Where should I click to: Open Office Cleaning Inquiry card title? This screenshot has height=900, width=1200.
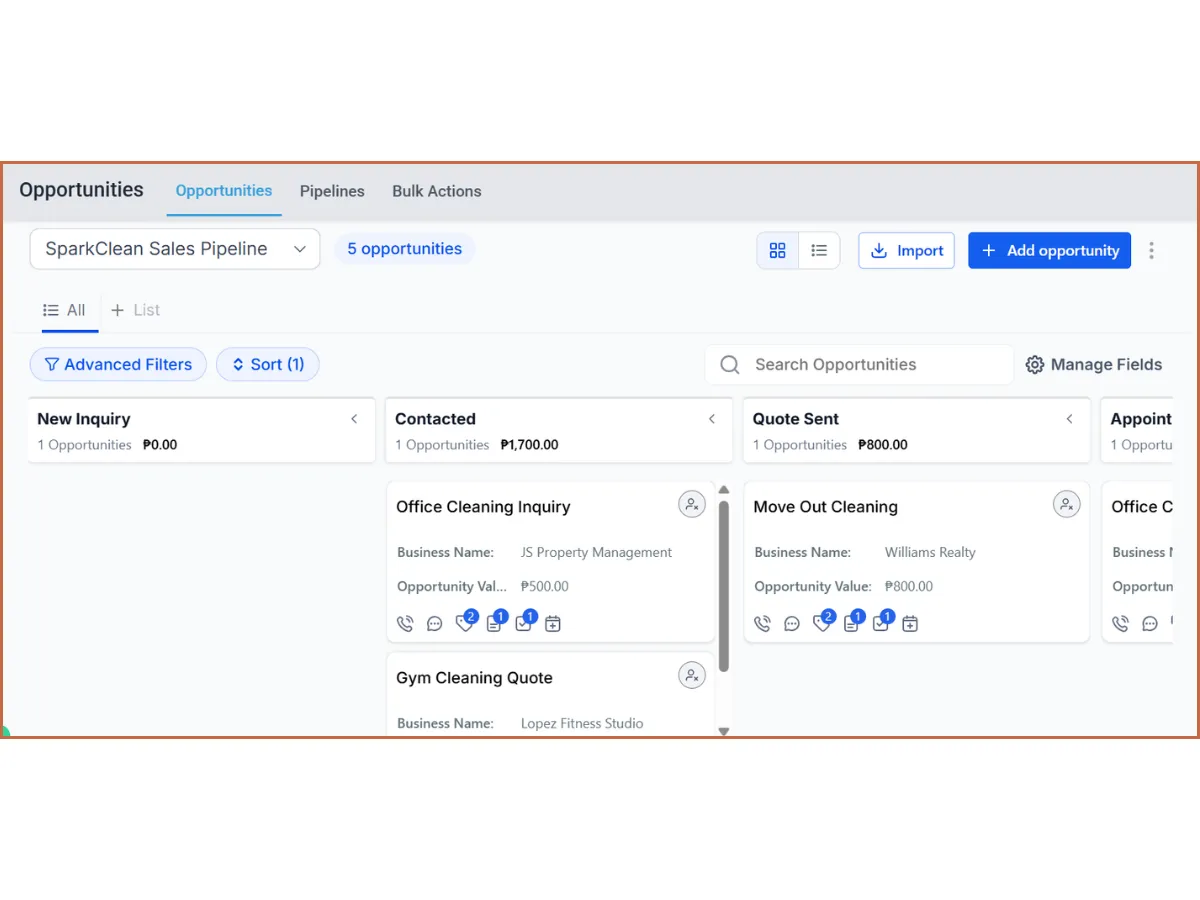[483, 507]
